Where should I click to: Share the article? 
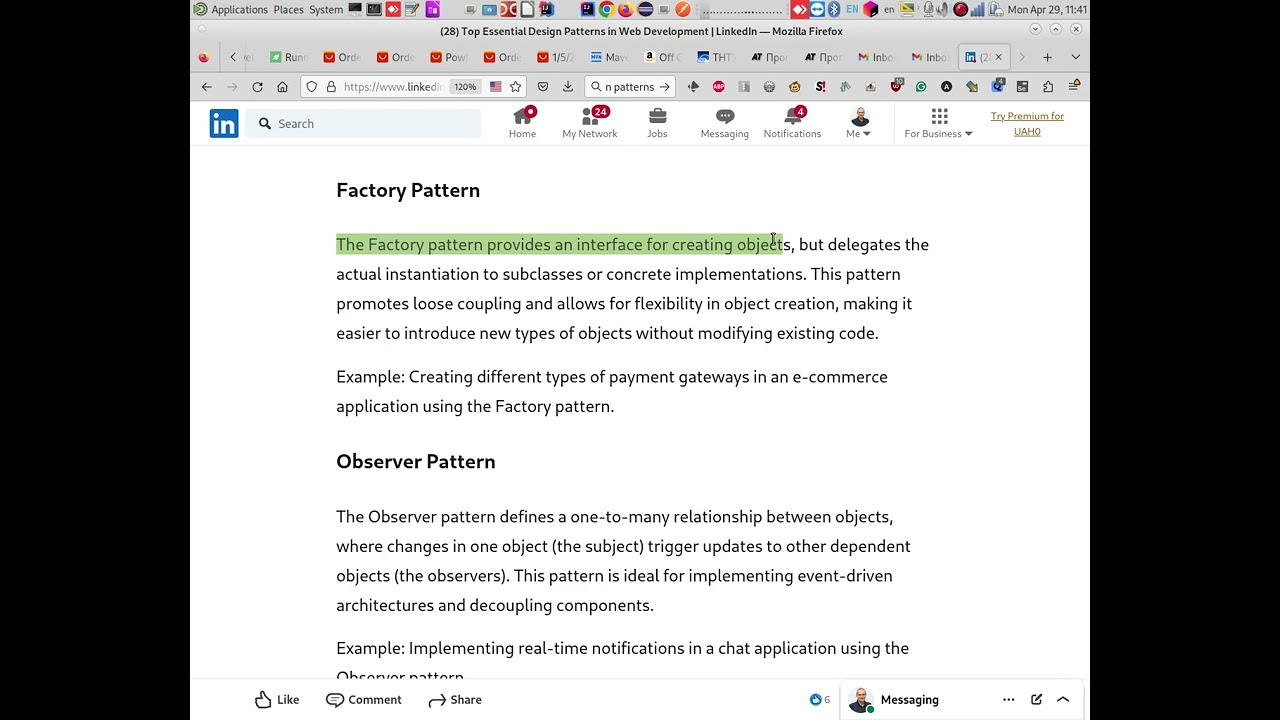(x=455, y=700)
